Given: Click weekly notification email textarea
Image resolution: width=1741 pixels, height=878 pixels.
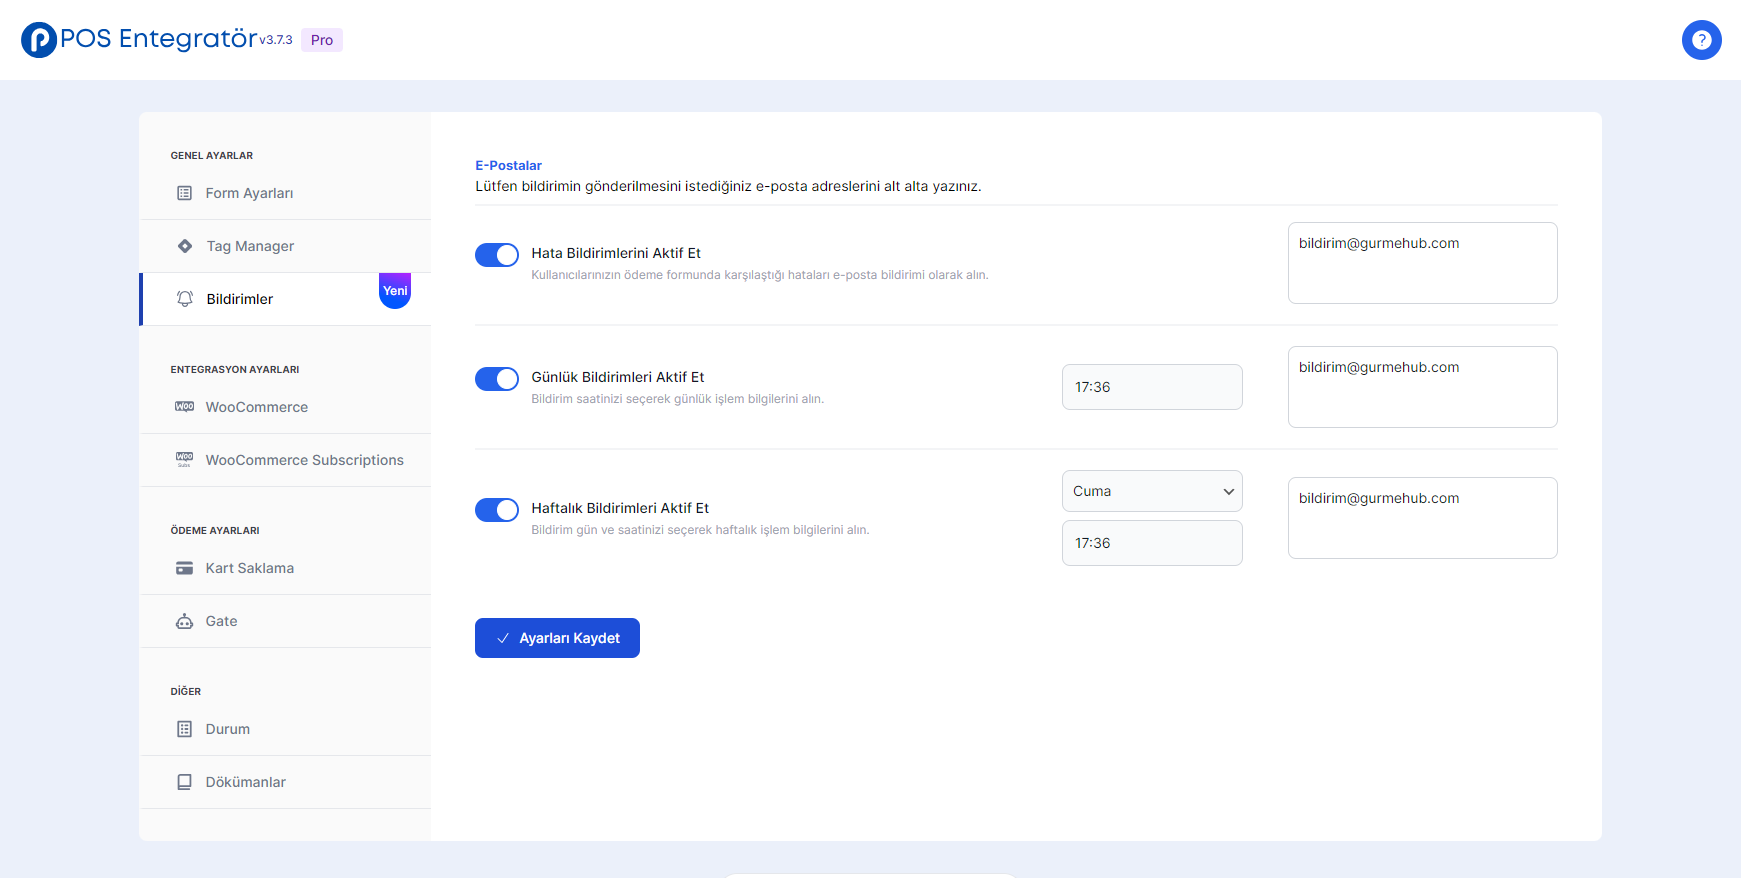Looking at the screenshot, I should coord(1422,518).
